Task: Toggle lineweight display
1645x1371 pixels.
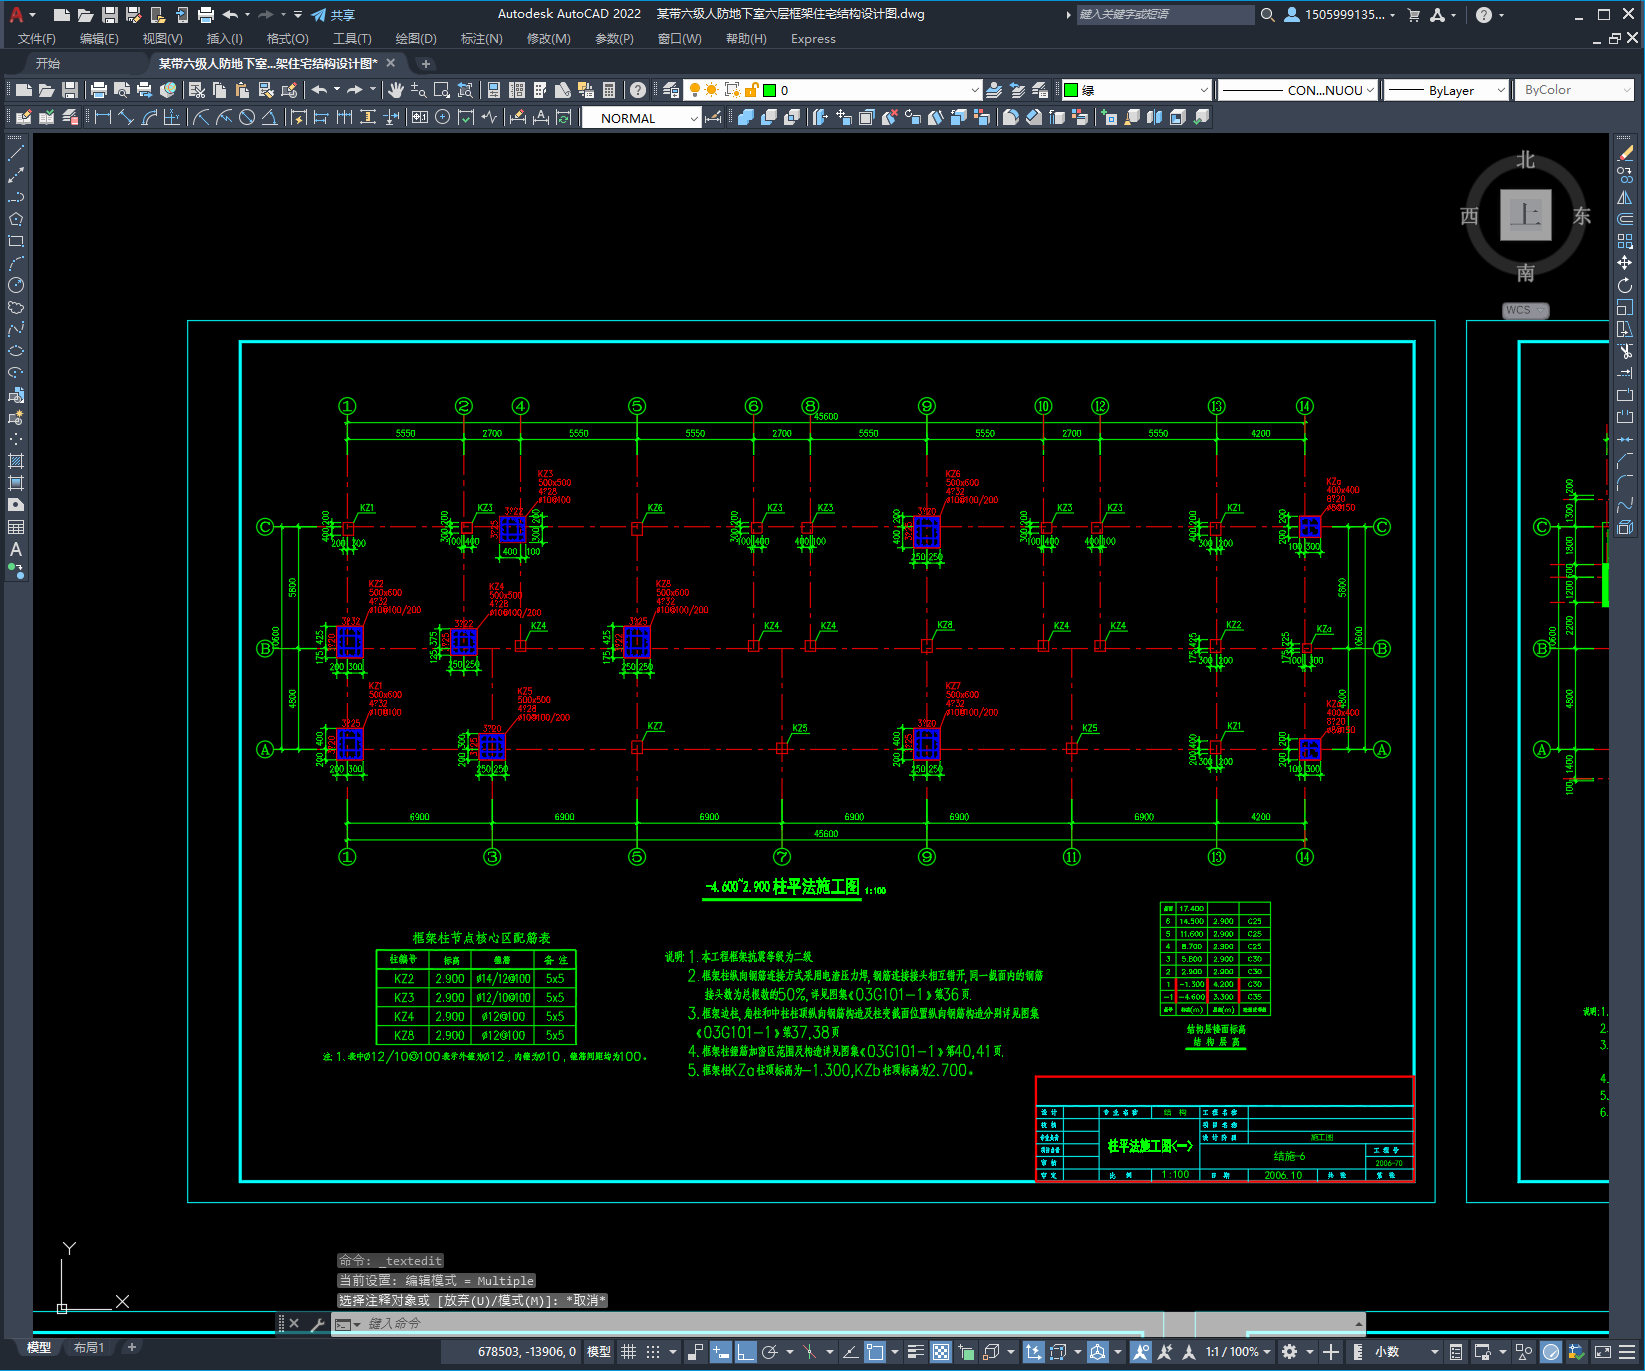Action: tap(915, 1351)
